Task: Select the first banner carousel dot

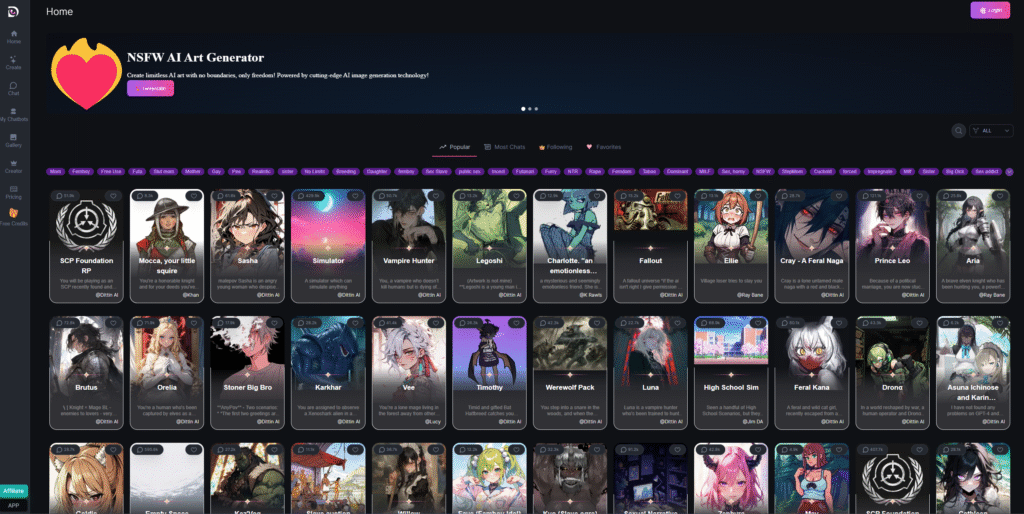Action: [x=522, y=108]
